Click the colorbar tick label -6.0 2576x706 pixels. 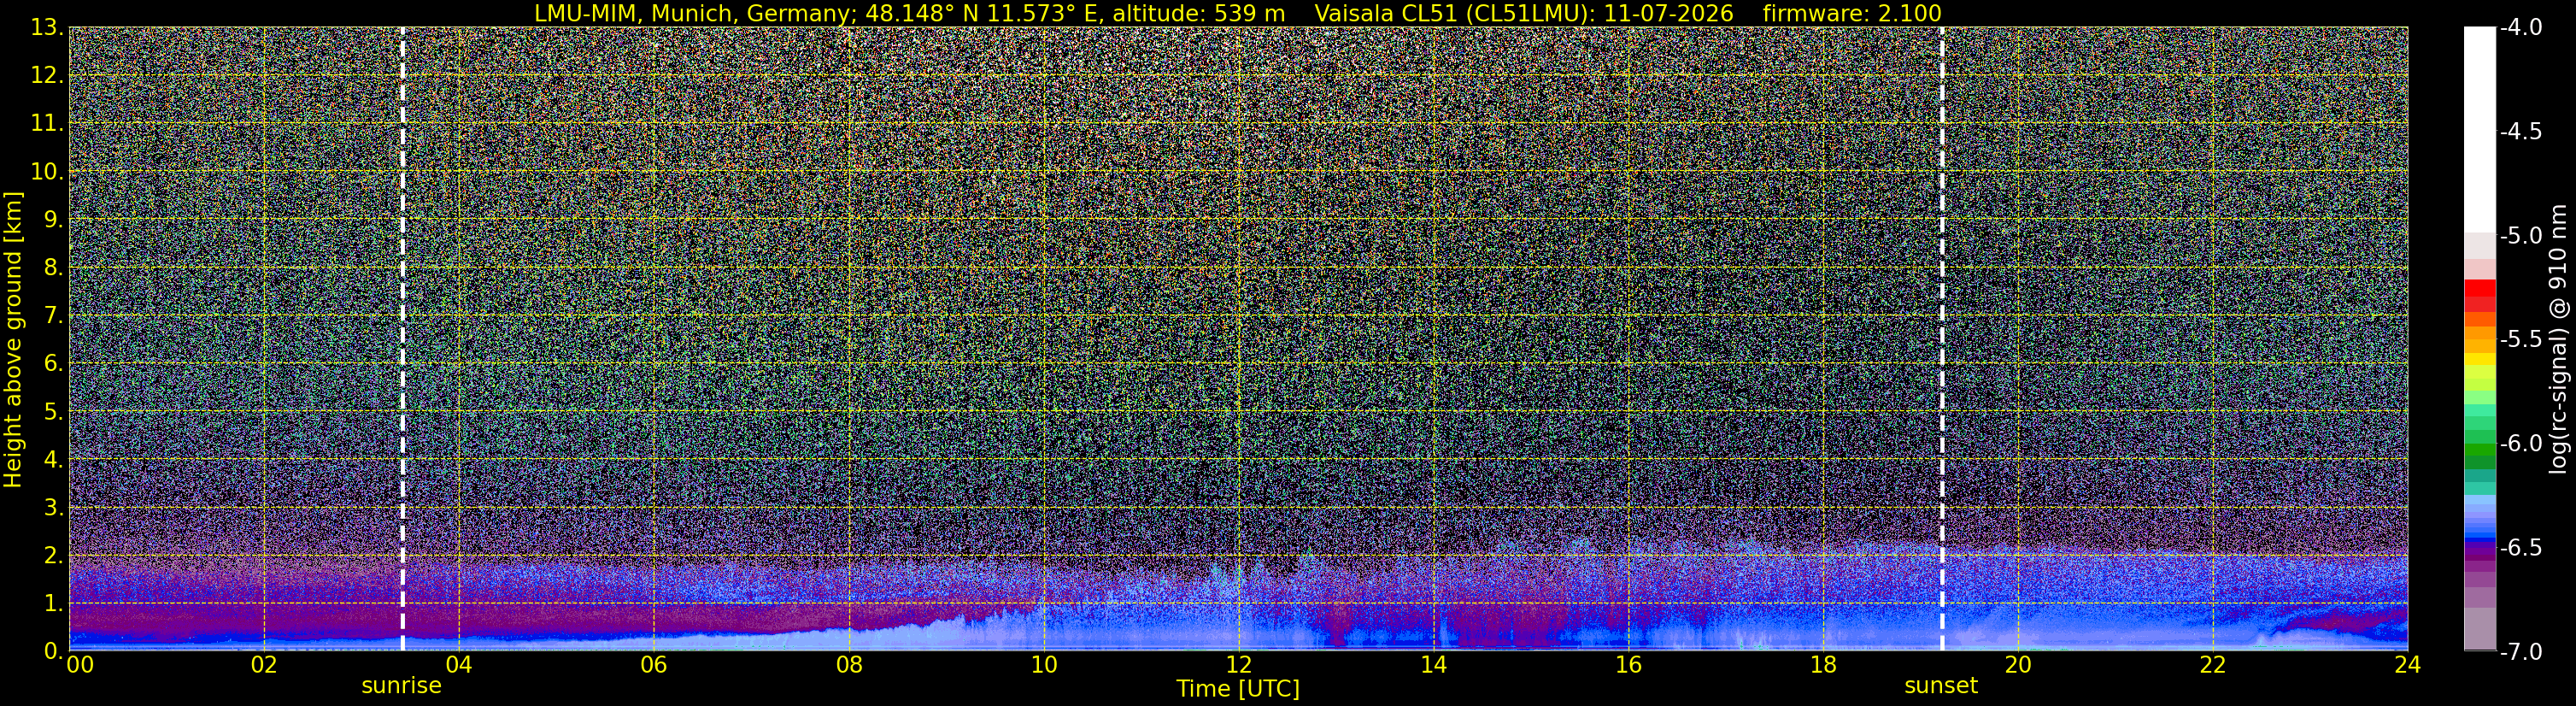click(2521, 444)
